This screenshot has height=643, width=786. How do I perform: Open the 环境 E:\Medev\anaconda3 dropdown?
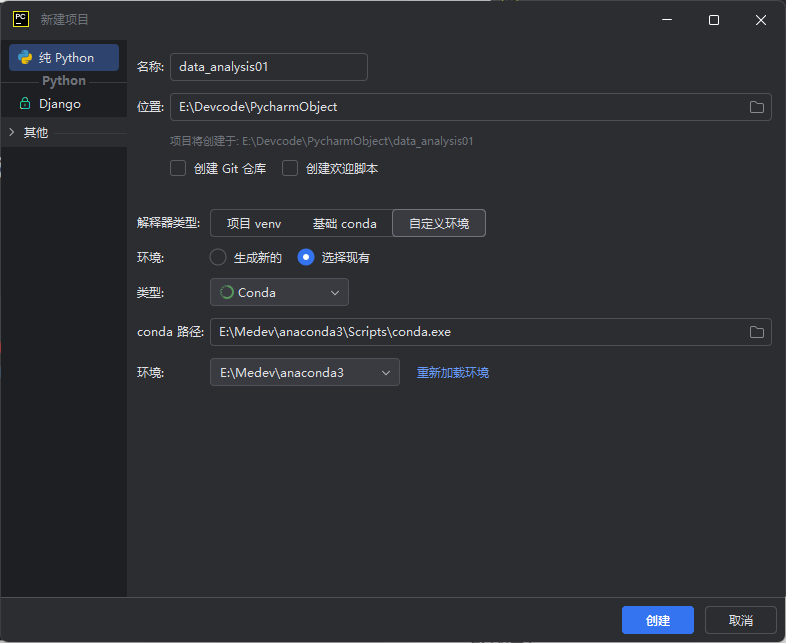[x=305, y=372]
